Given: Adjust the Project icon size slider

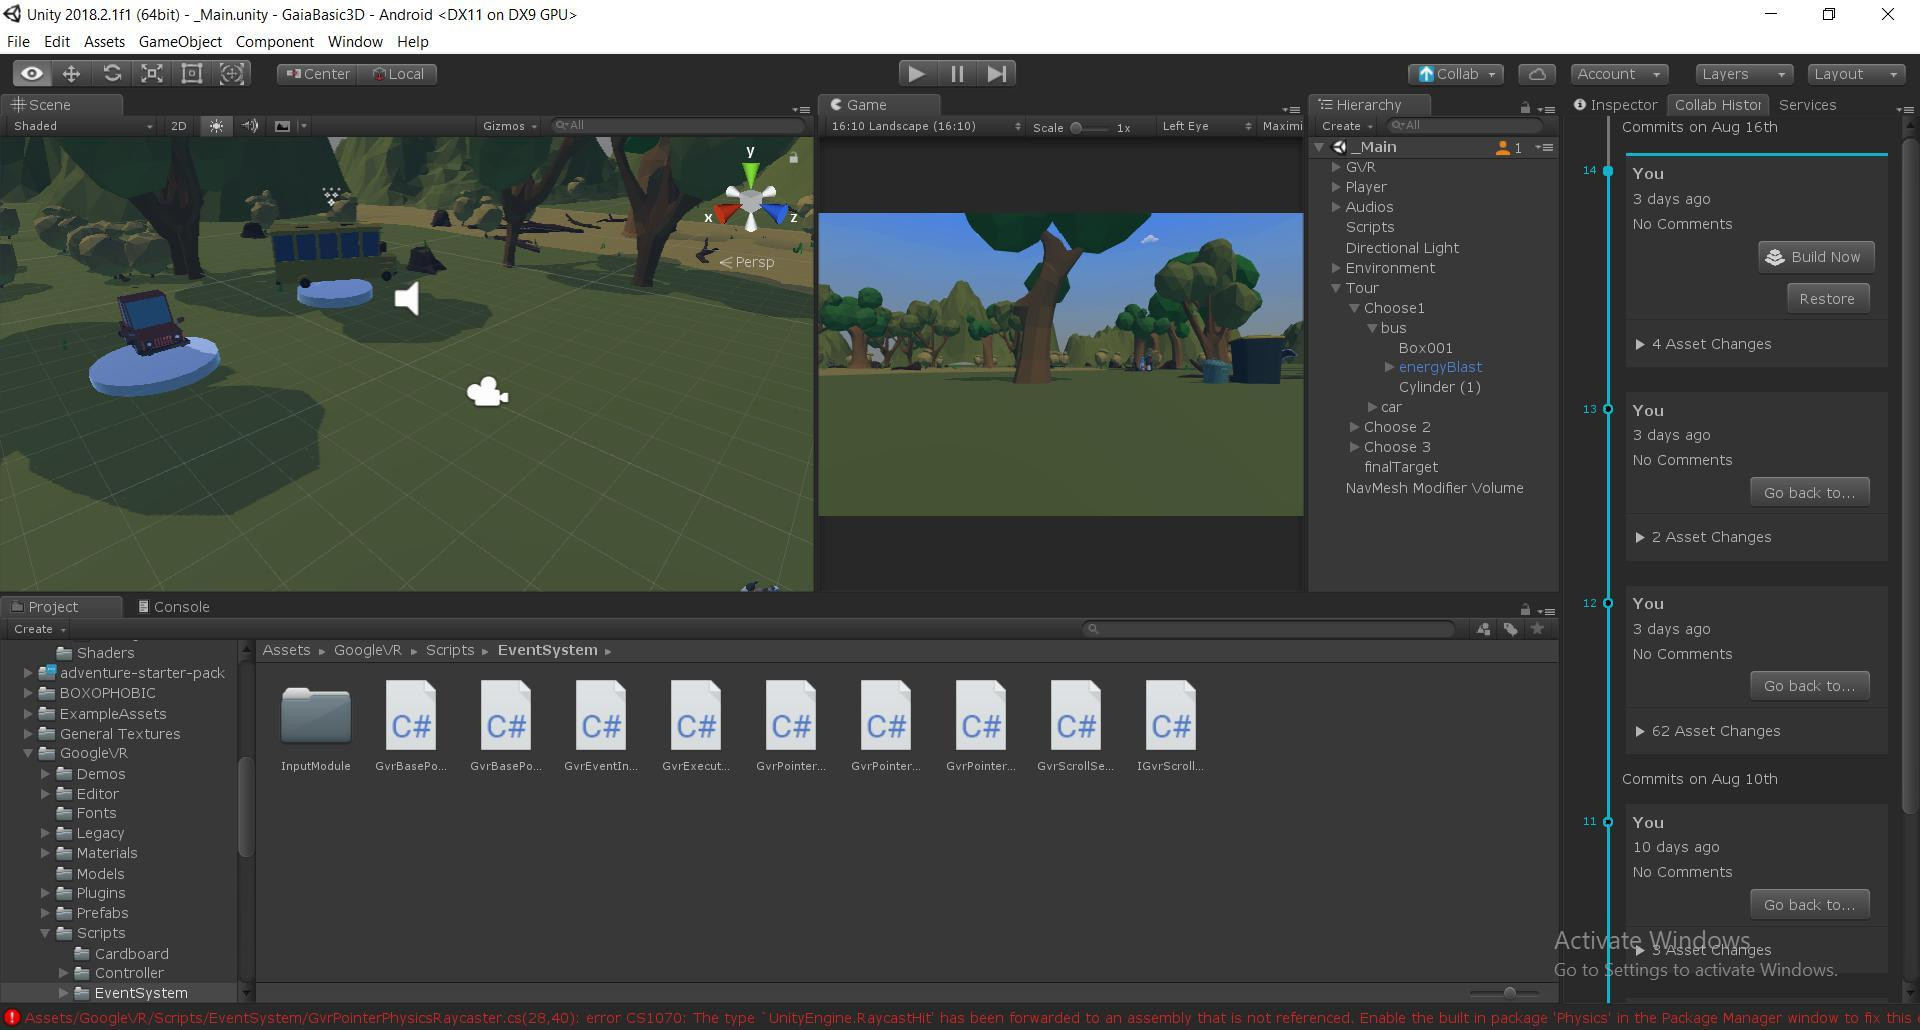Looking at the screenshot, I should click(1509, 992).
